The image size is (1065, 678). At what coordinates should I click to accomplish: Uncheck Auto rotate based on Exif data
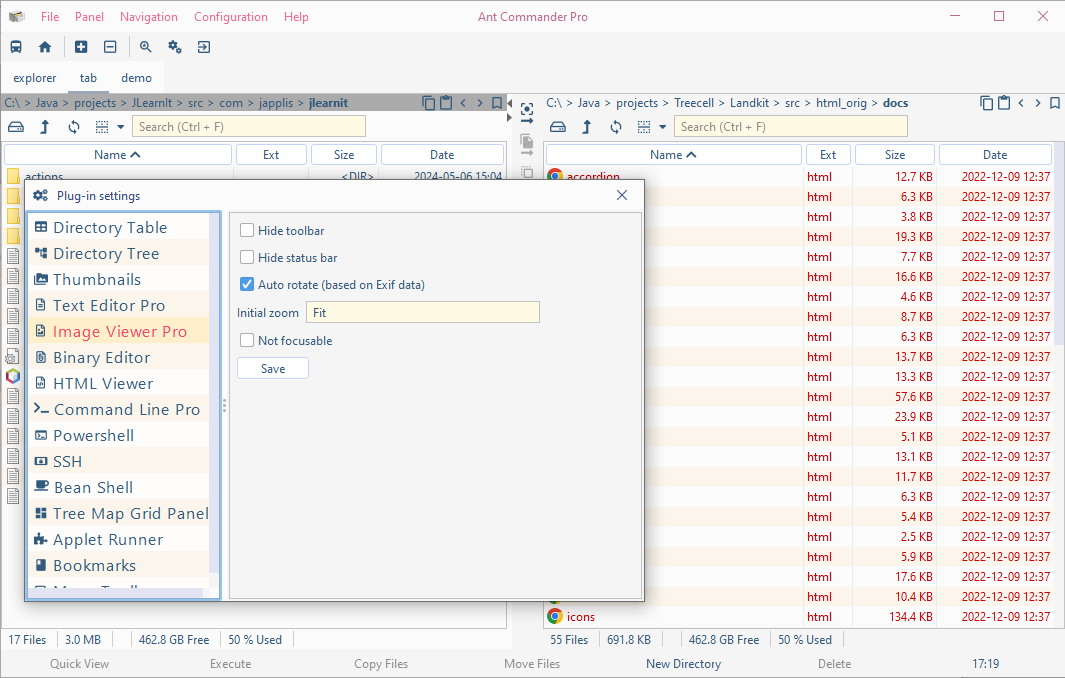pos(247,284)
